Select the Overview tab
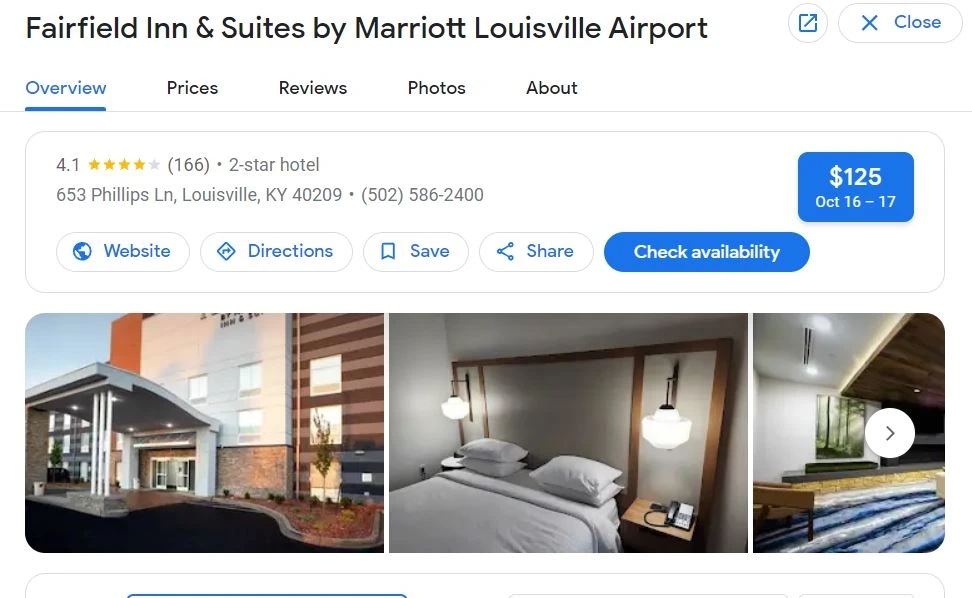 [x=66, y=88]
